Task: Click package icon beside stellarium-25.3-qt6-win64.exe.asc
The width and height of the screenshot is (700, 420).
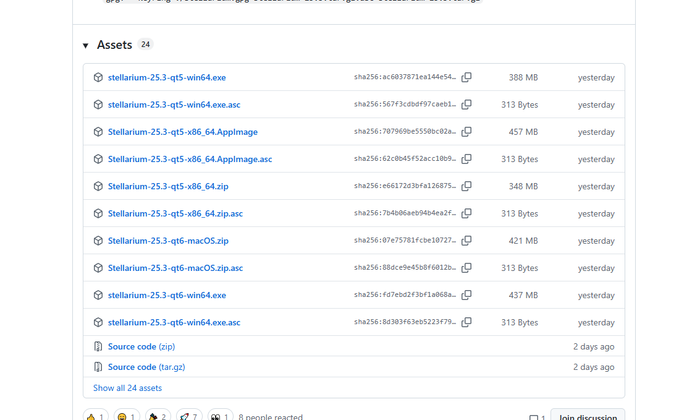Action: 98,322
